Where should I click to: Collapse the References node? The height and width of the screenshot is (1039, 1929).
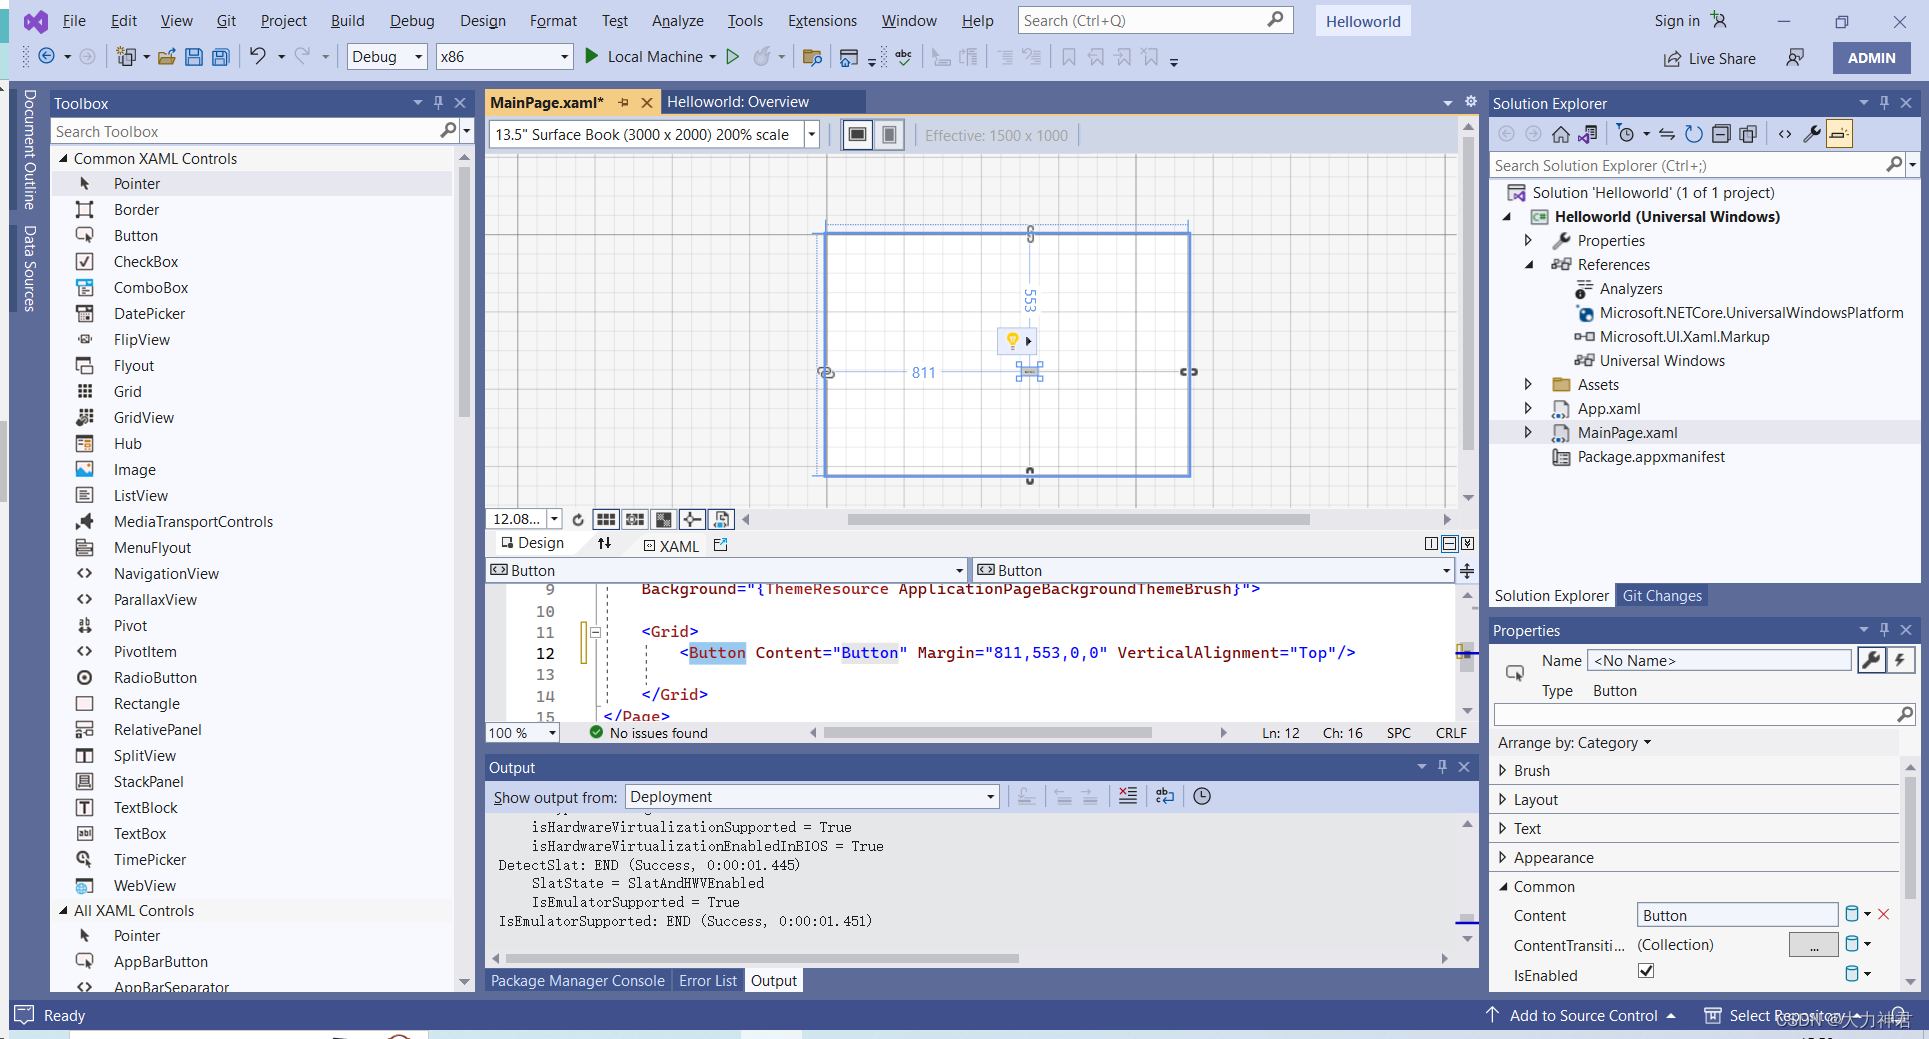(x=1529, y=264)
